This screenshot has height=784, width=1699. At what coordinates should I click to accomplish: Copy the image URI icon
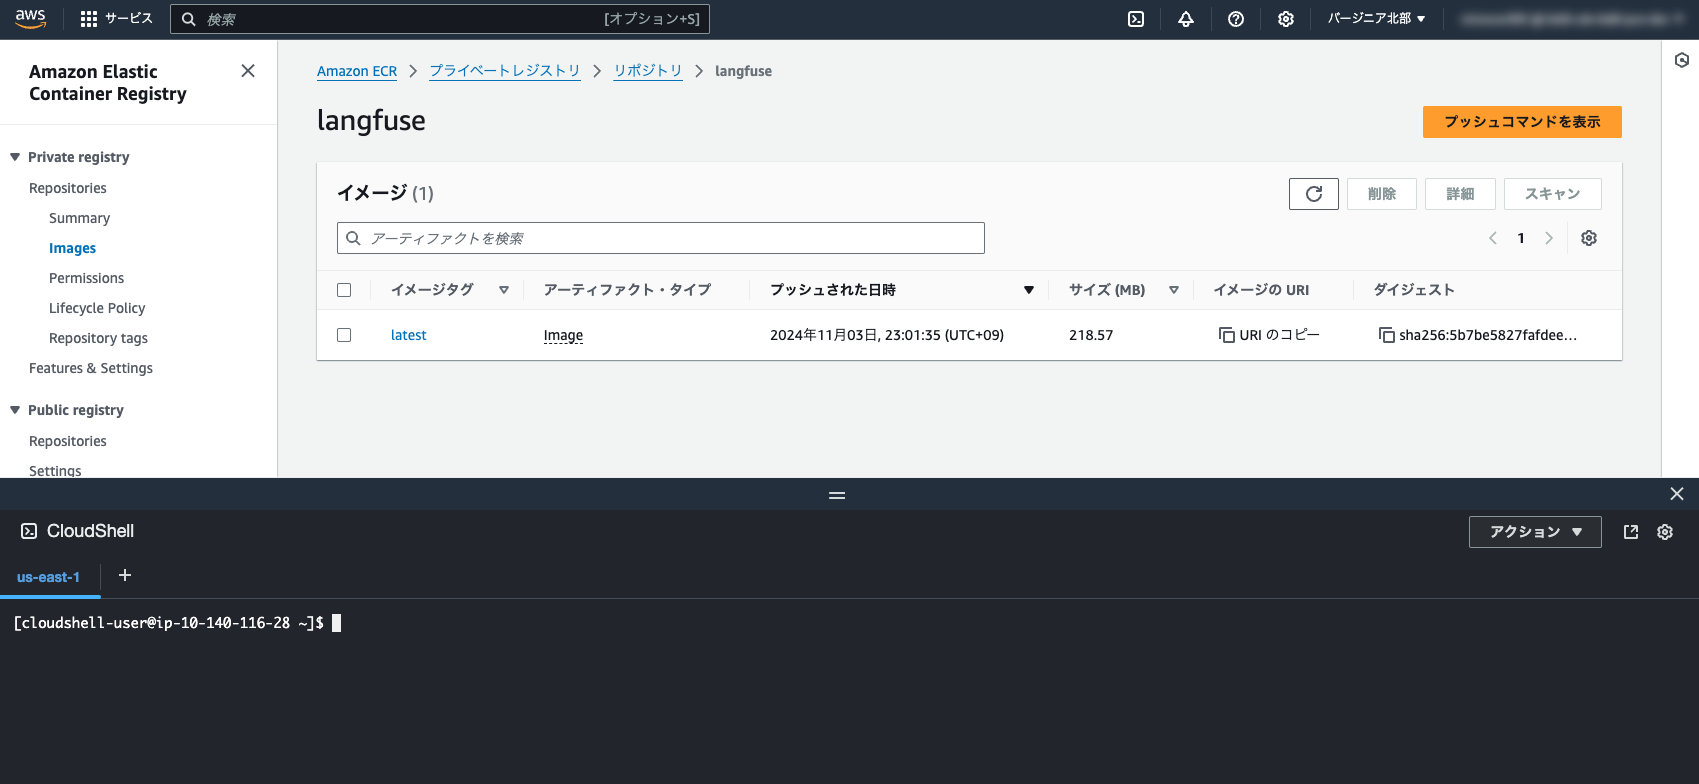(x=1226, y=335)
